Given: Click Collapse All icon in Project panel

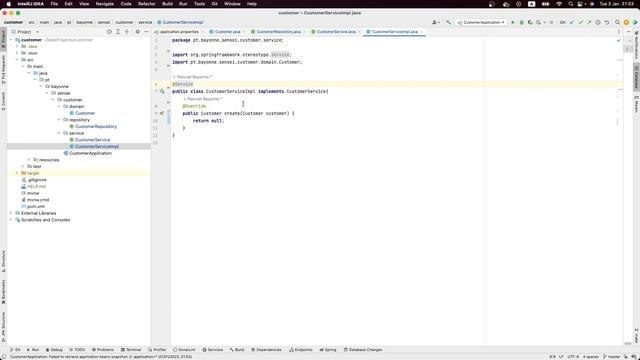Looking at the screenshot, I should tap(127, 32).
